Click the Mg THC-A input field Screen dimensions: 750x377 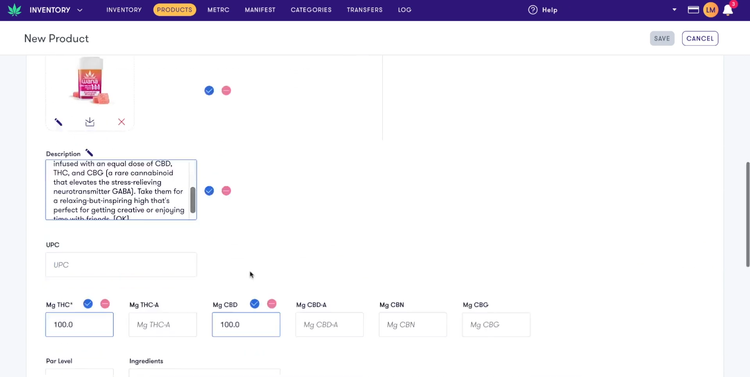163,324
